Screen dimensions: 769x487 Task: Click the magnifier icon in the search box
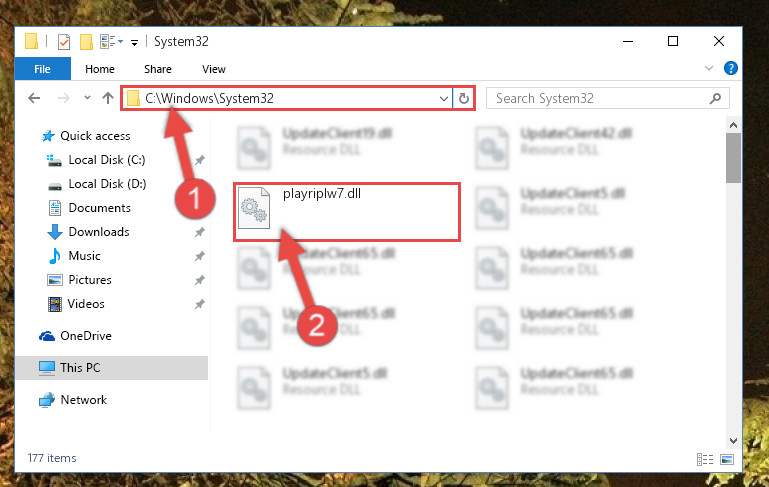(715, 99)
